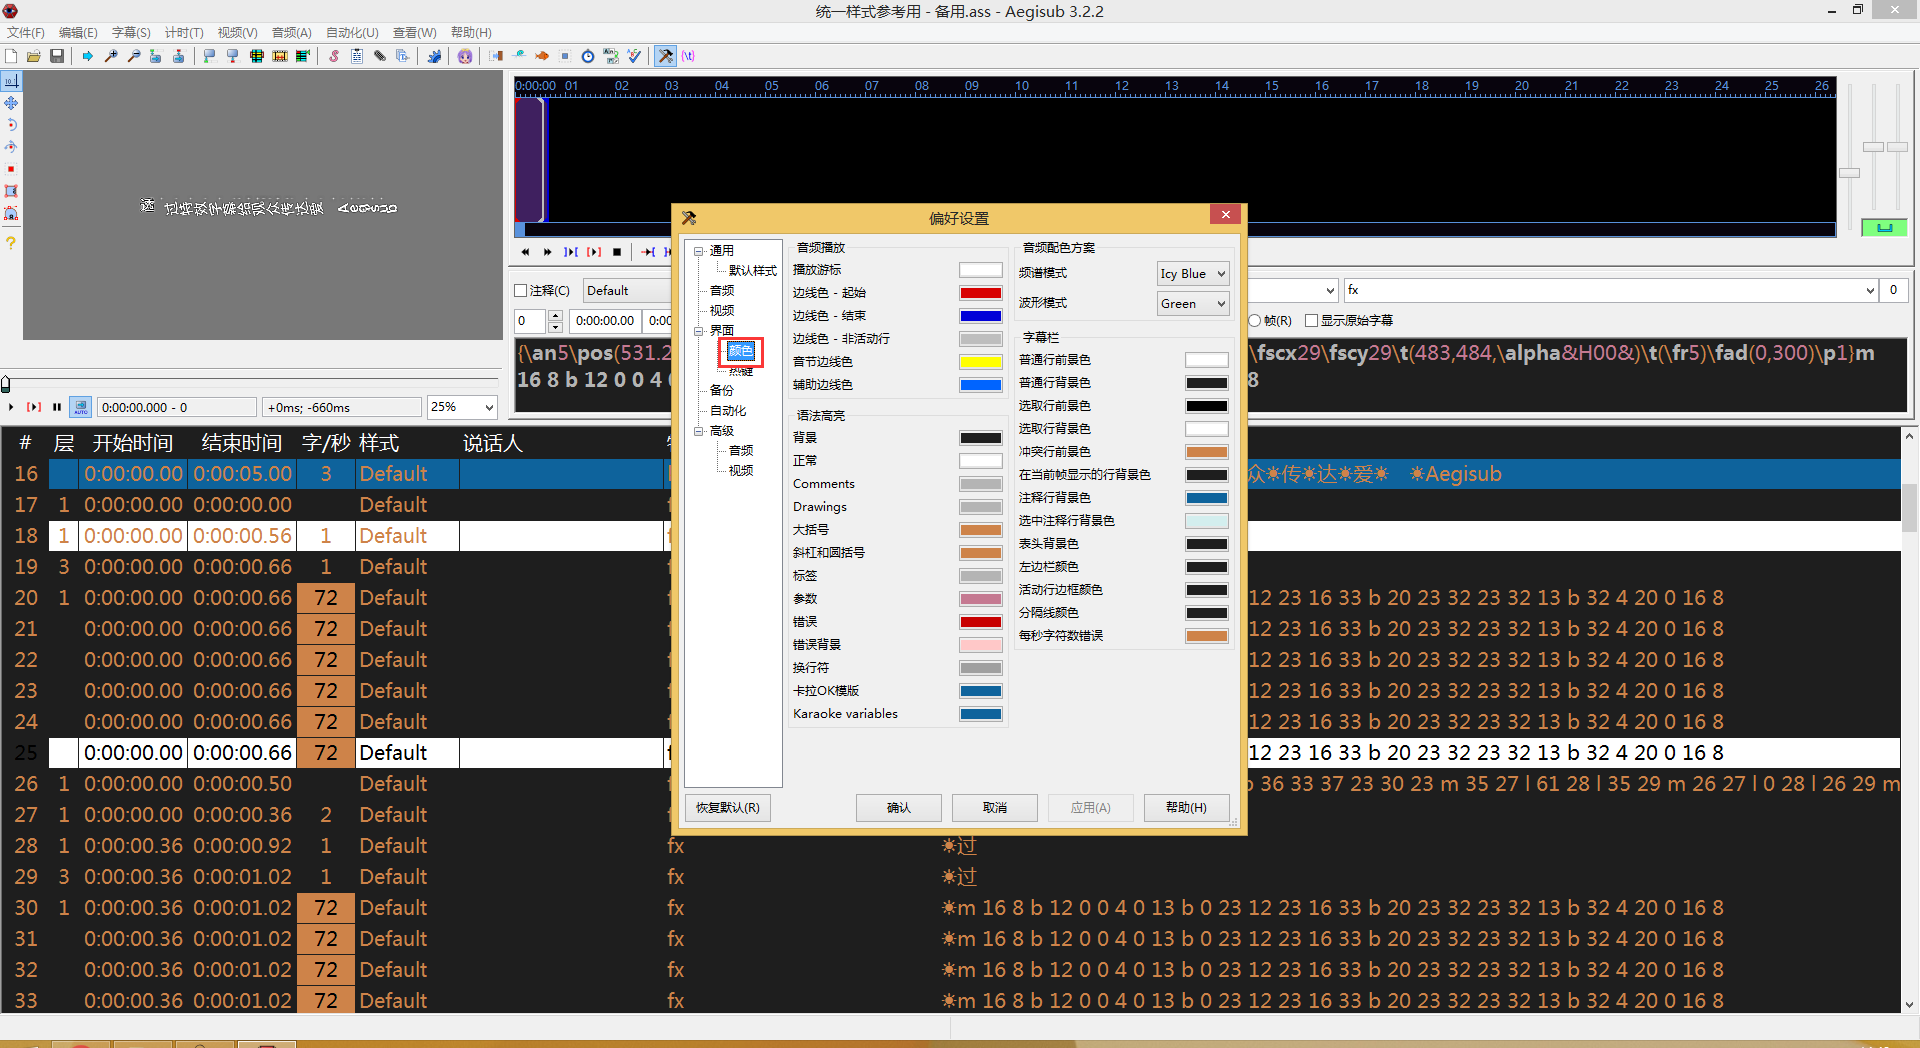Open the fx effect dropdown arrow
This screenshot has height=1048, width=1920.
pyautogui.click(x=1870, y=290)
